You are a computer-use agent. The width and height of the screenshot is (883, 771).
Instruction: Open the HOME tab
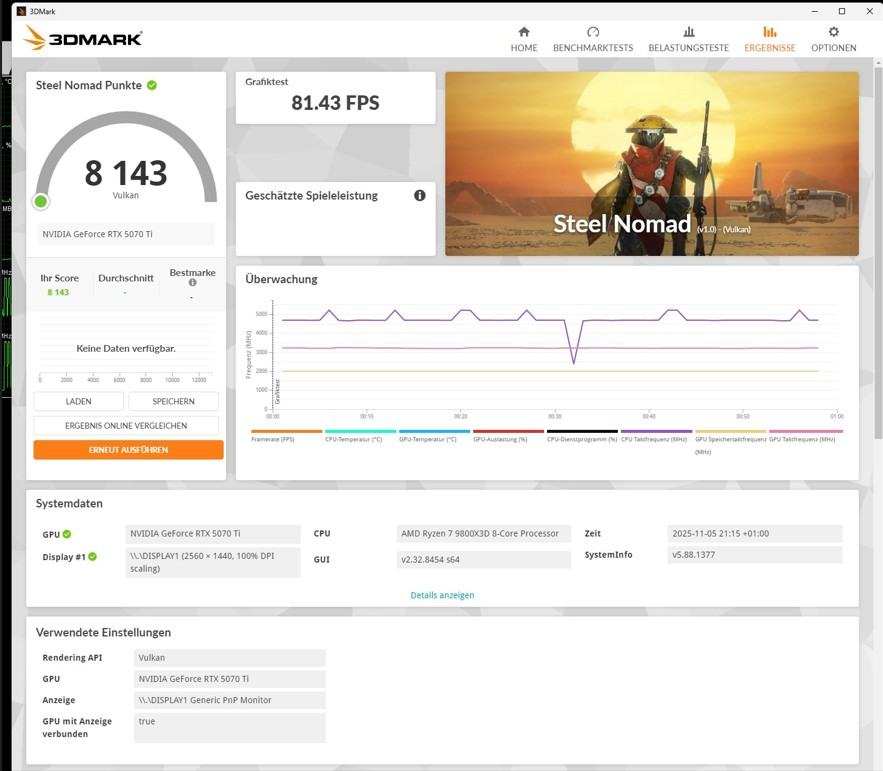pyautogui.click(x=524, y=39)
